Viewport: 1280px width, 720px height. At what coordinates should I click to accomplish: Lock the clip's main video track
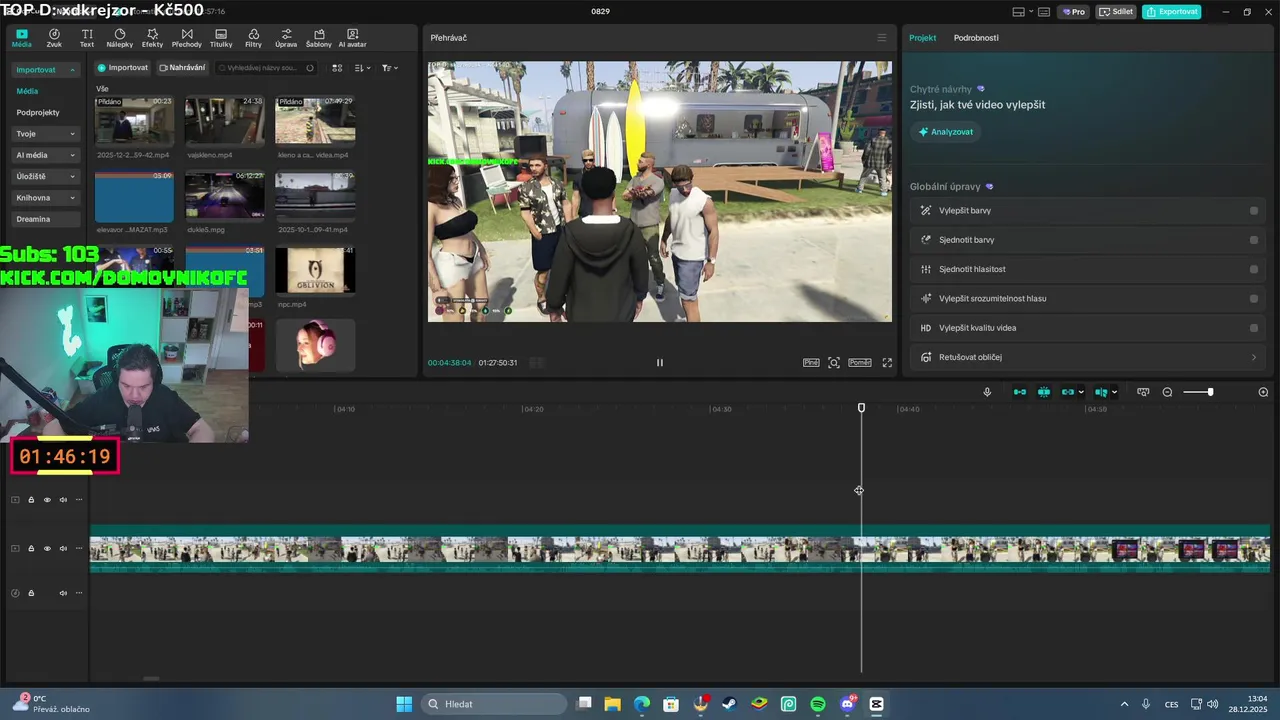pyautogui.click(x=31, y=549)
